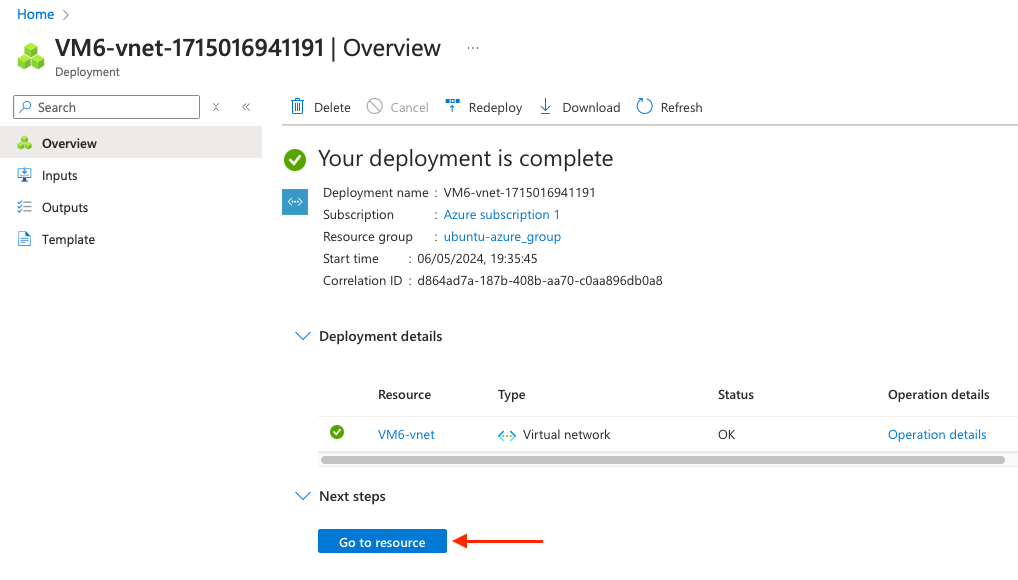Click the green check beside VM6-vnet row
1018x580 pixels.
coord(337,432)
